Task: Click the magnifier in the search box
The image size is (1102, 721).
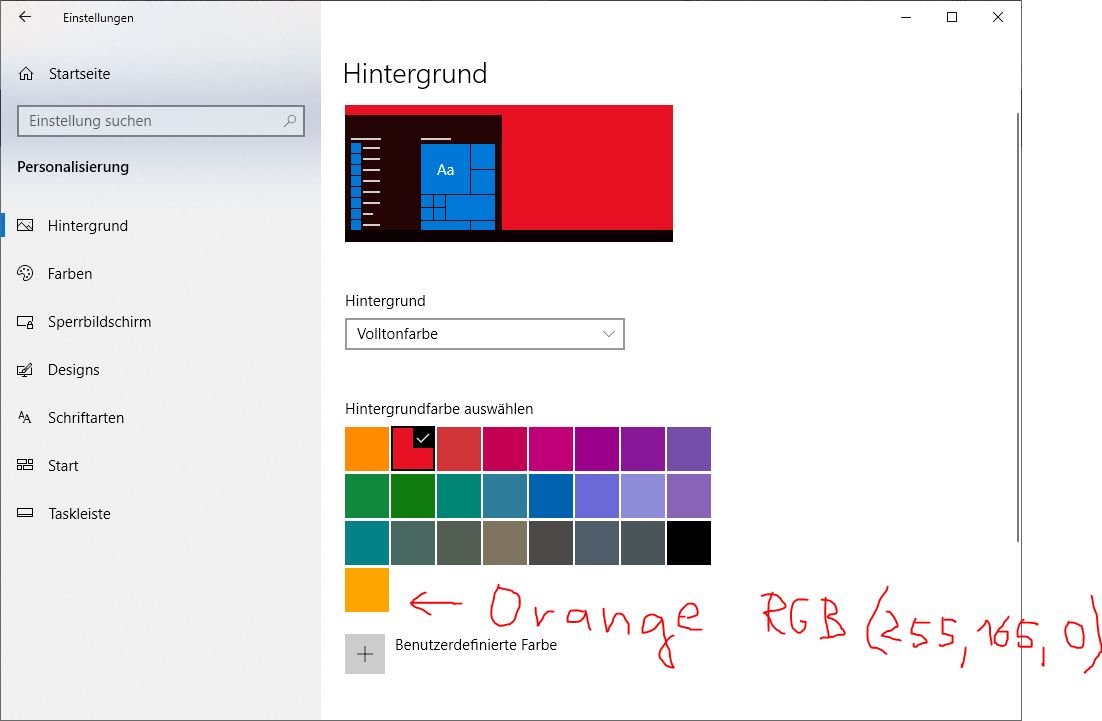Action: click(289, 120)
